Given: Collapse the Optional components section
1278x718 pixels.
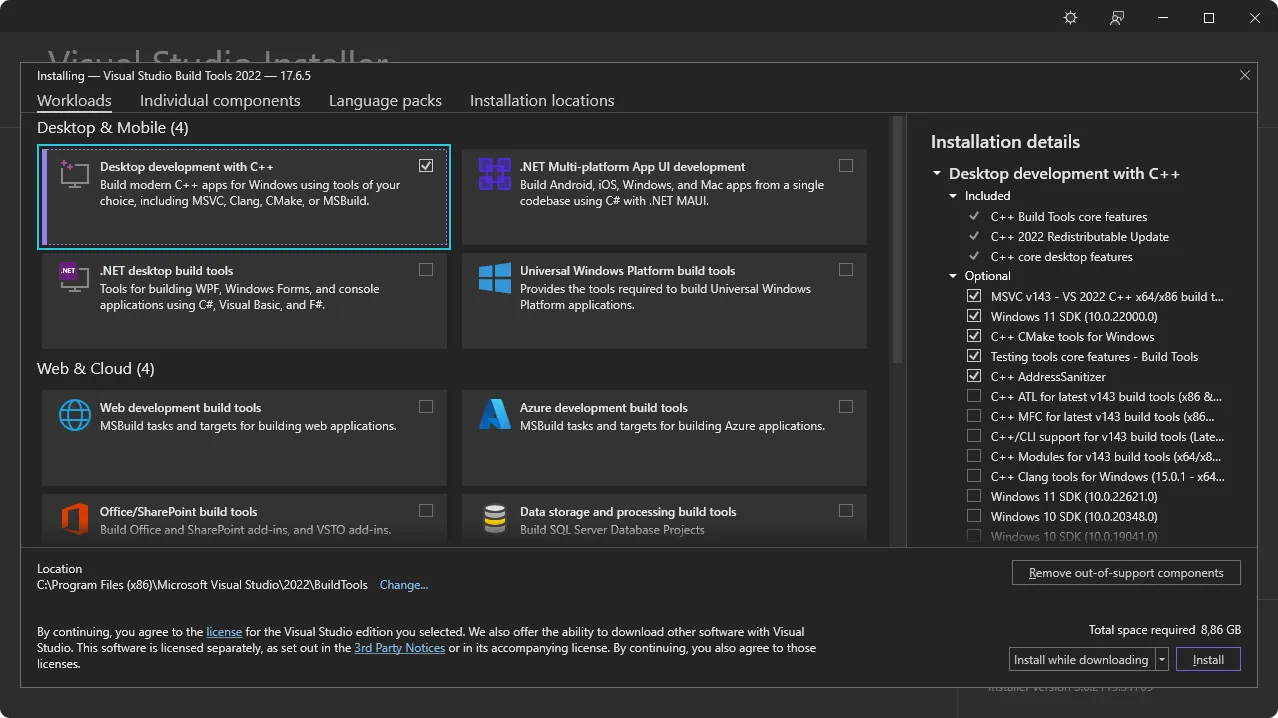Looking at the screenshot, I should (951, 275).
